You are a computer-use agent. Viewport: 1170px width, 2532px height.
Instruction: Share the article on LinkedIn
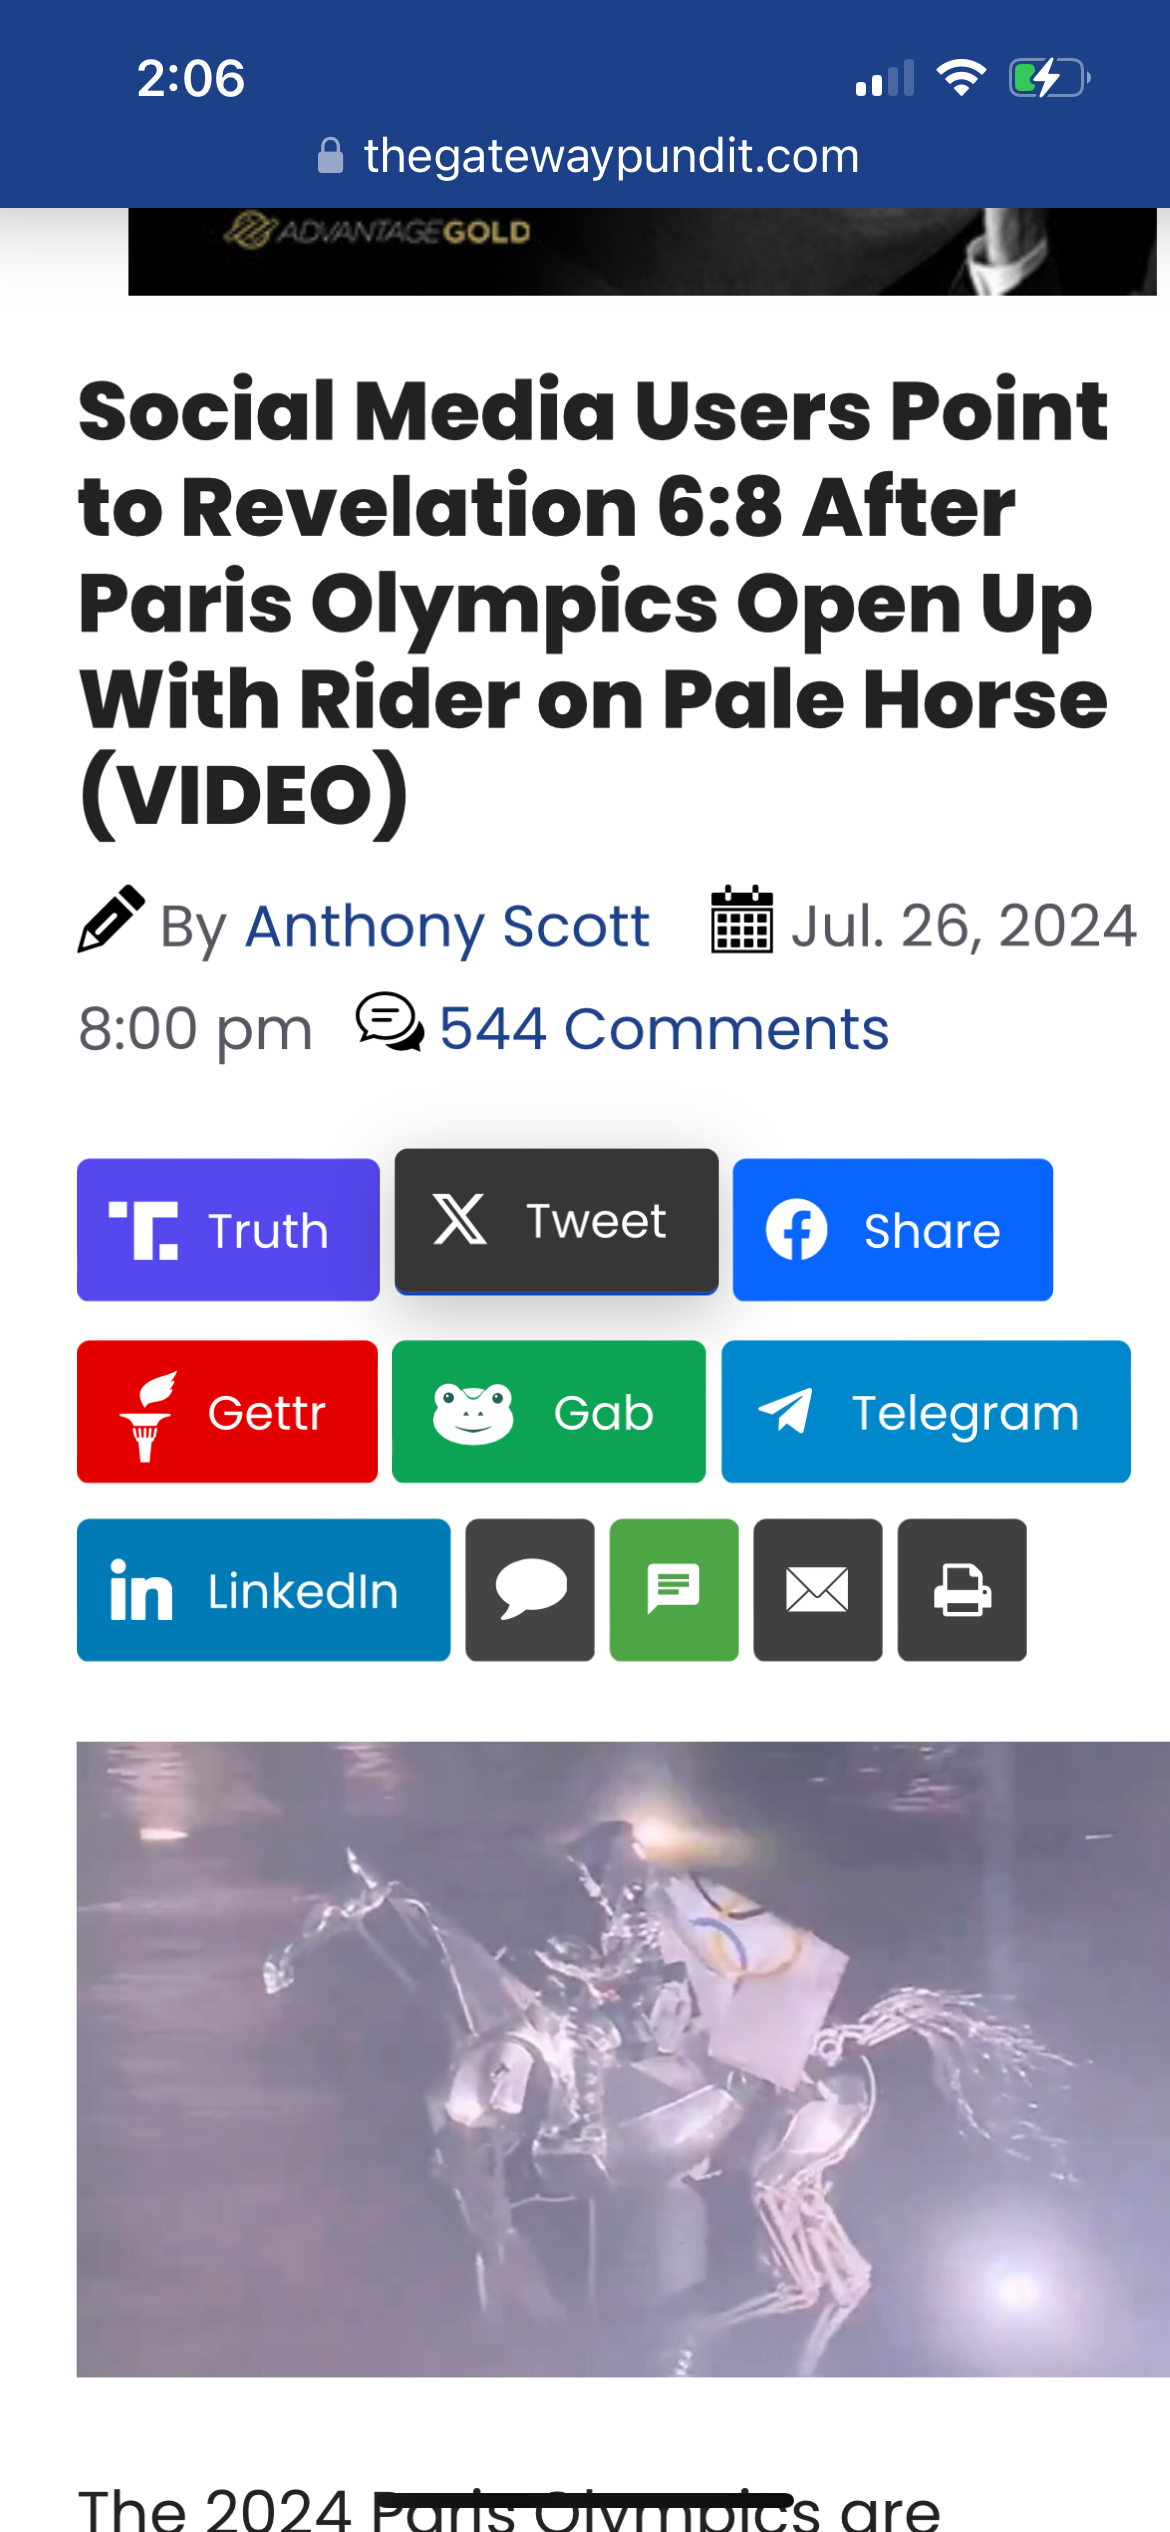tap(263, 1590)
